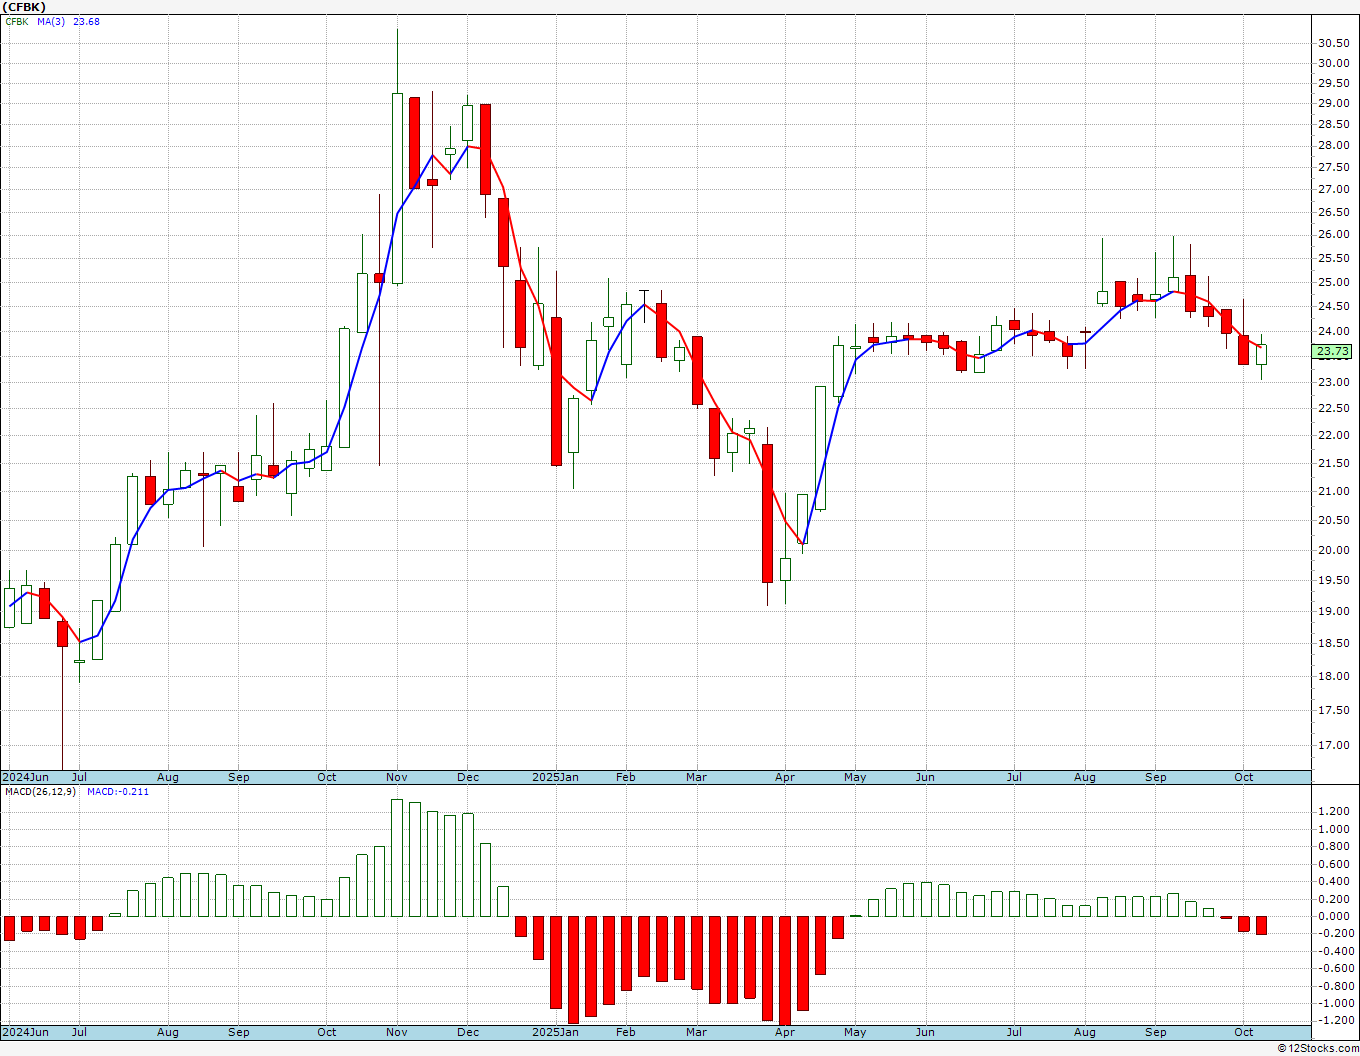Click the current price tag 23.73
Image resolution: width=1360 pixels, height=1056 pixels.
[x=1333, y=352]
